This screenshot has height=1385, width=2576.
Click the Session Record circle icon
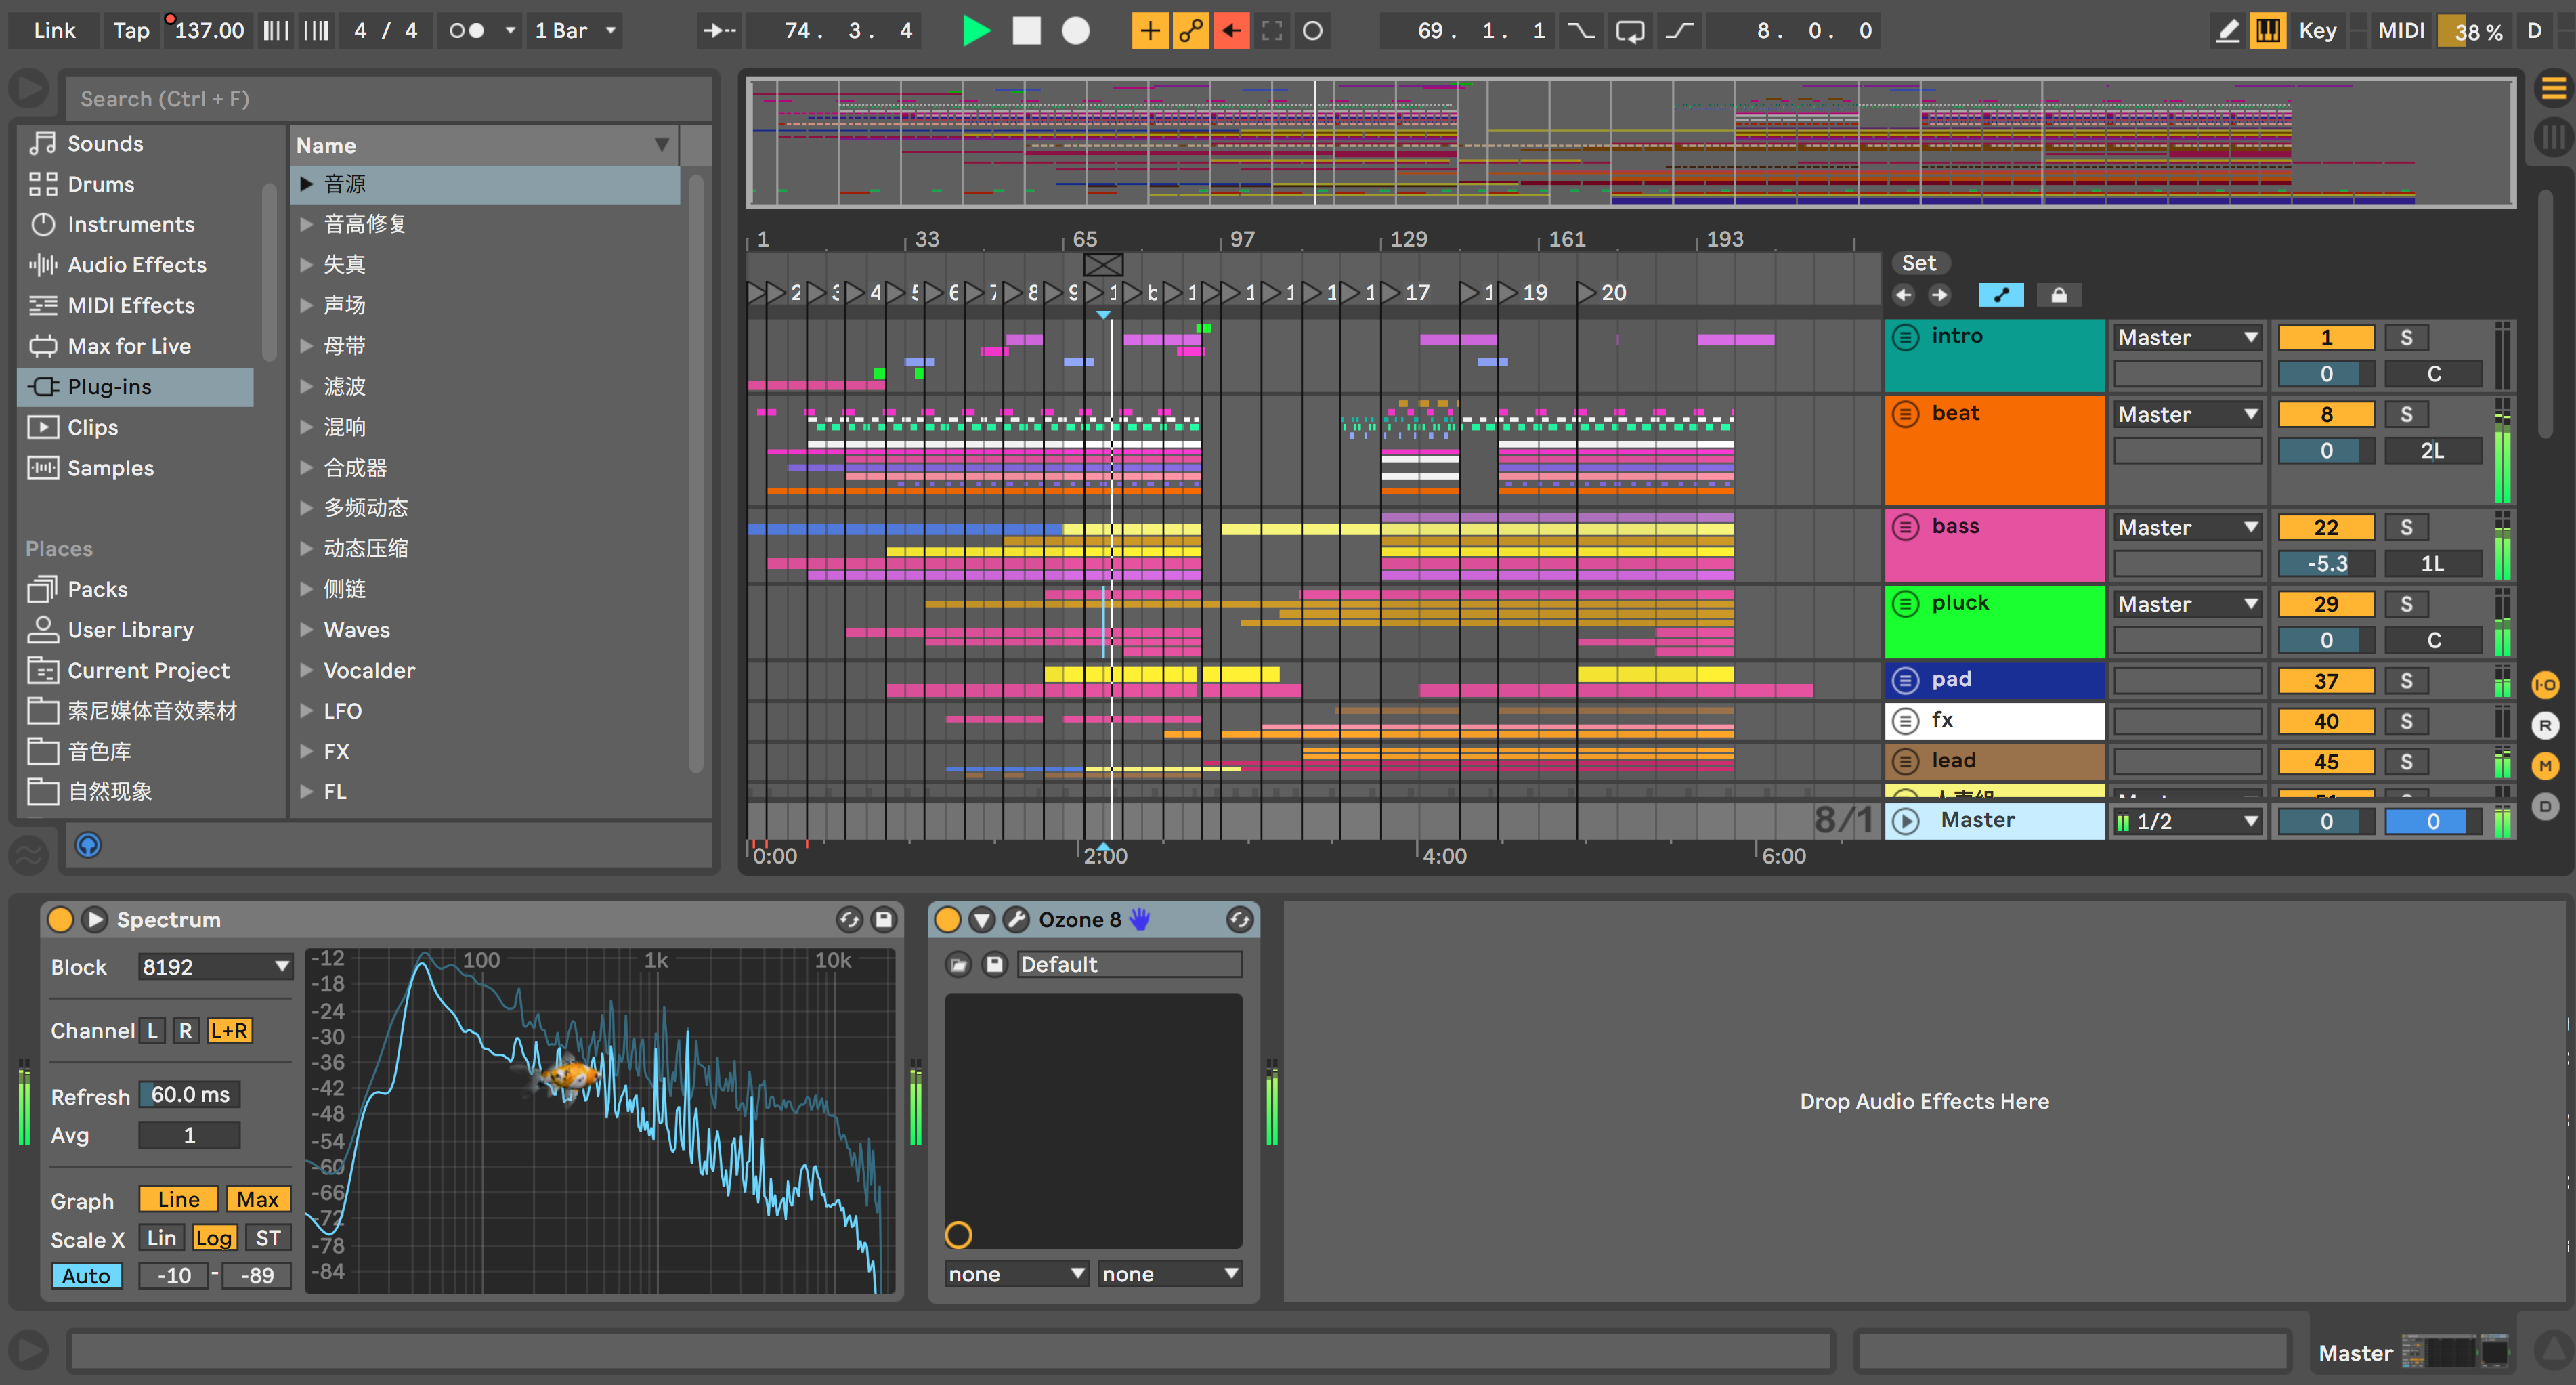[x=1313, y=31]
